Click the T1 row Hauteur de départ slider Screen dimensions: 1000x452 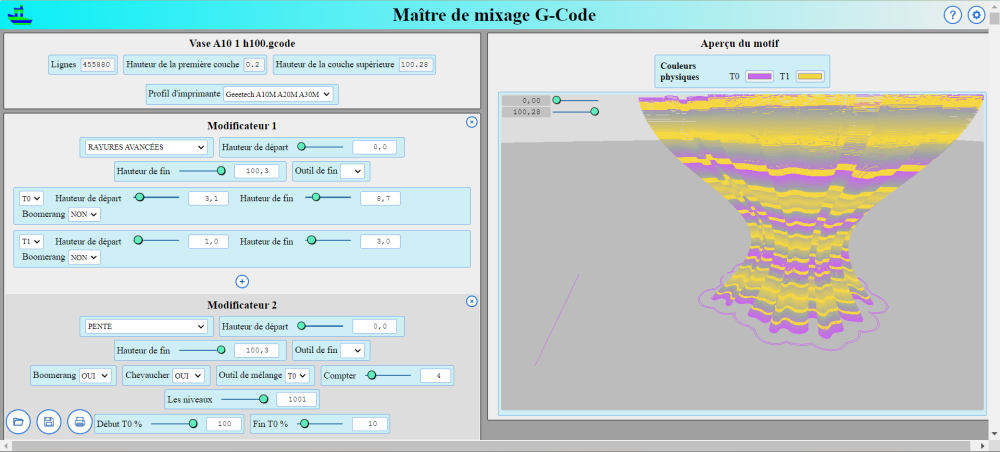pyautogui.click(x=157, y=241)
